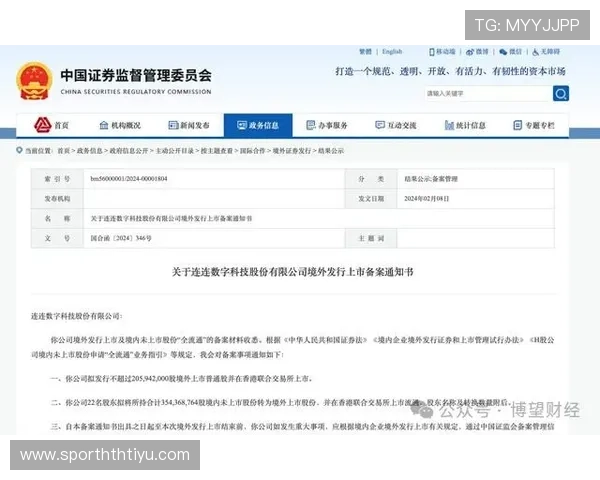
Task: Click 国际合作 breadcrumb link
Action: (x=252, y=151)
